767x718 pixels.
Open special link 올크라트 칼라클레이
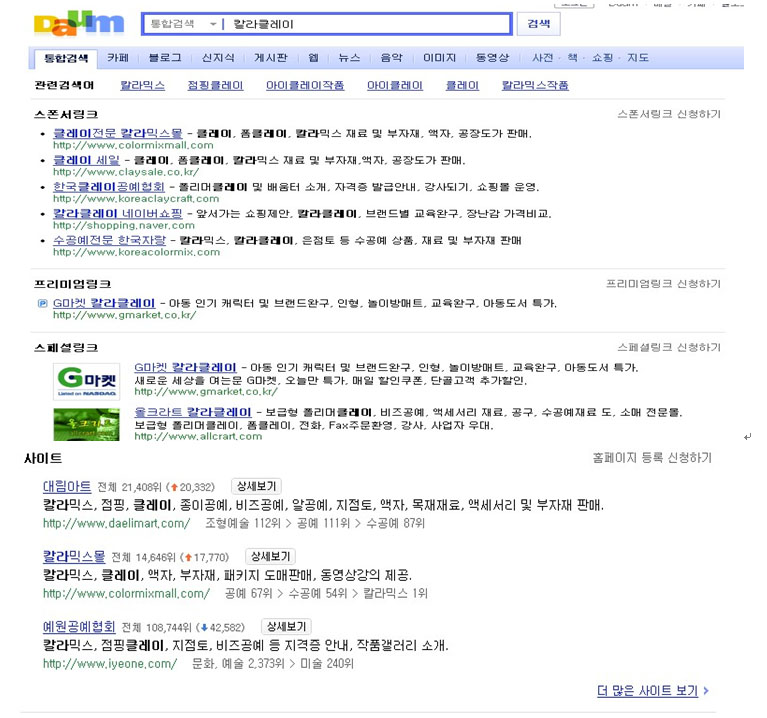click(193, 412)
